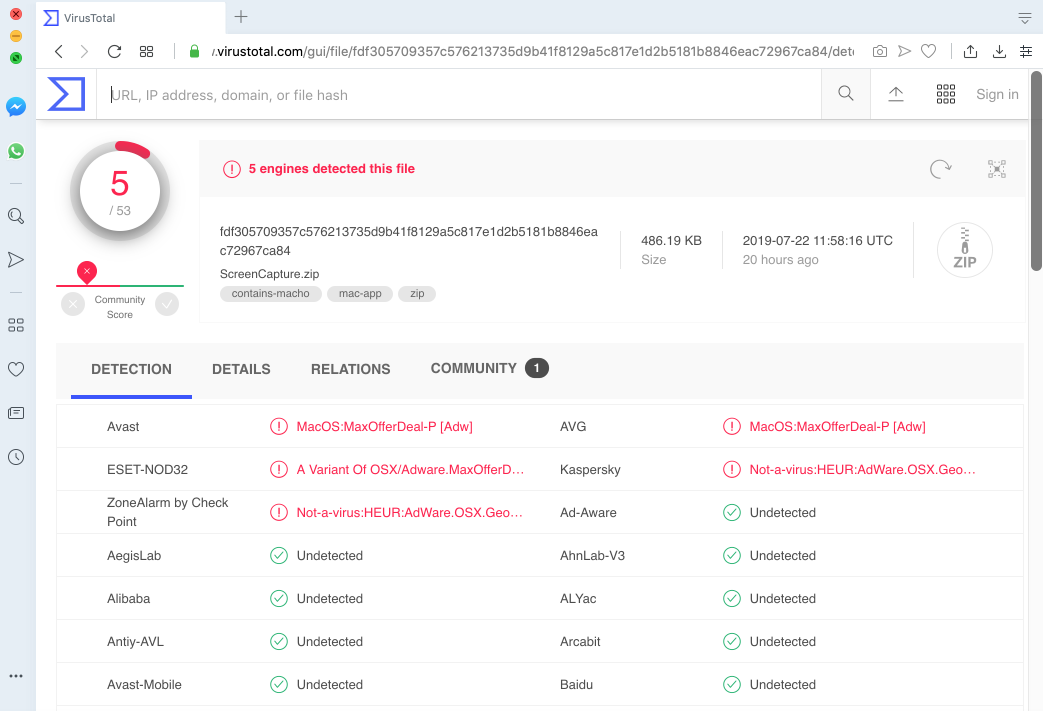1043x711 pixels.
Task: Click the 2019-07-22 11:58:16 UTC timestamp
Action: point(818,241)
